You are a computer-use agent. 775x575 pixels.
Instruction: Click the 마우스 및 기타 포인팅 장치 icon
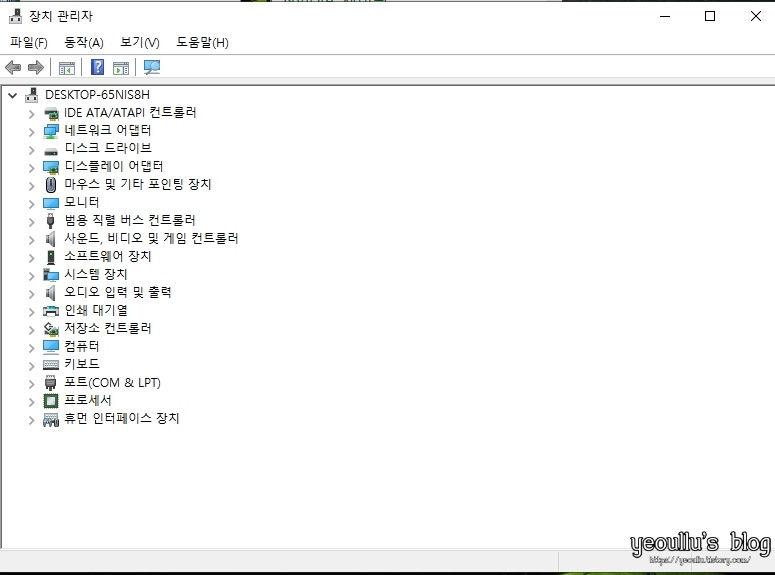pos(50,185)
